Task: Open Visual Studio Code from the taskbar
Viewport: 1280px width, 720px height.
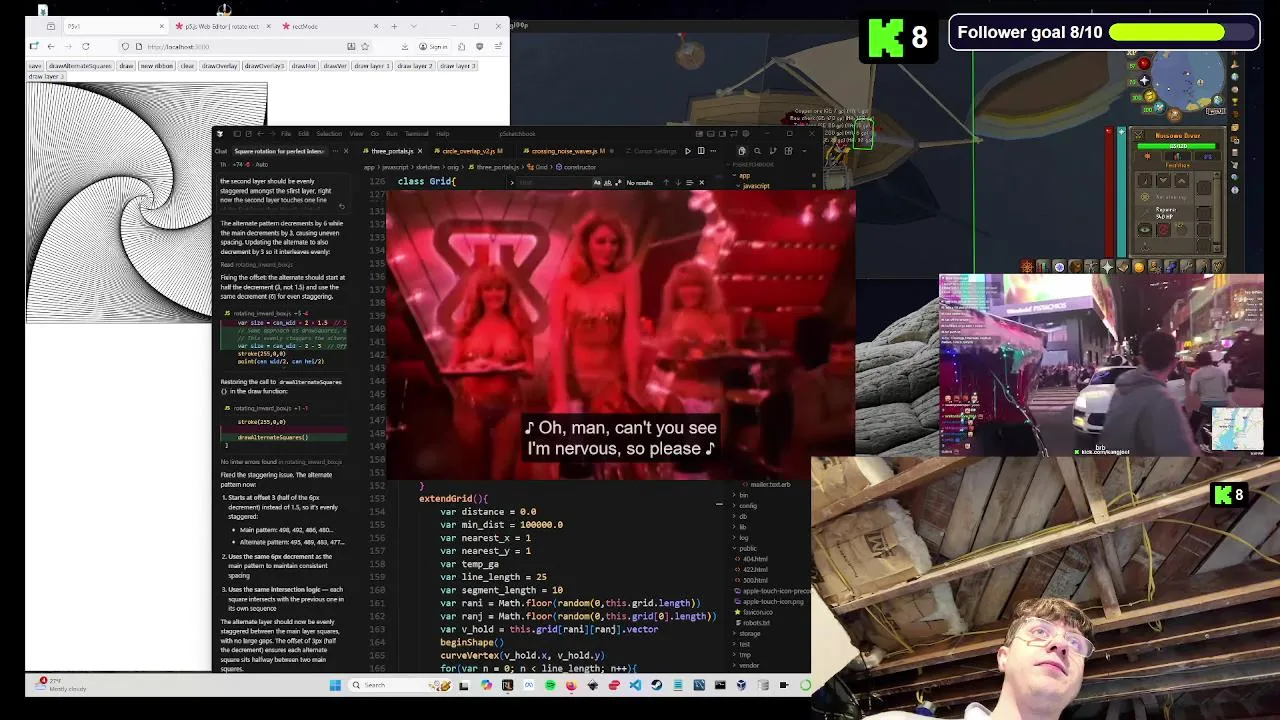Action: pyautogui.click(x=635, y=685)
